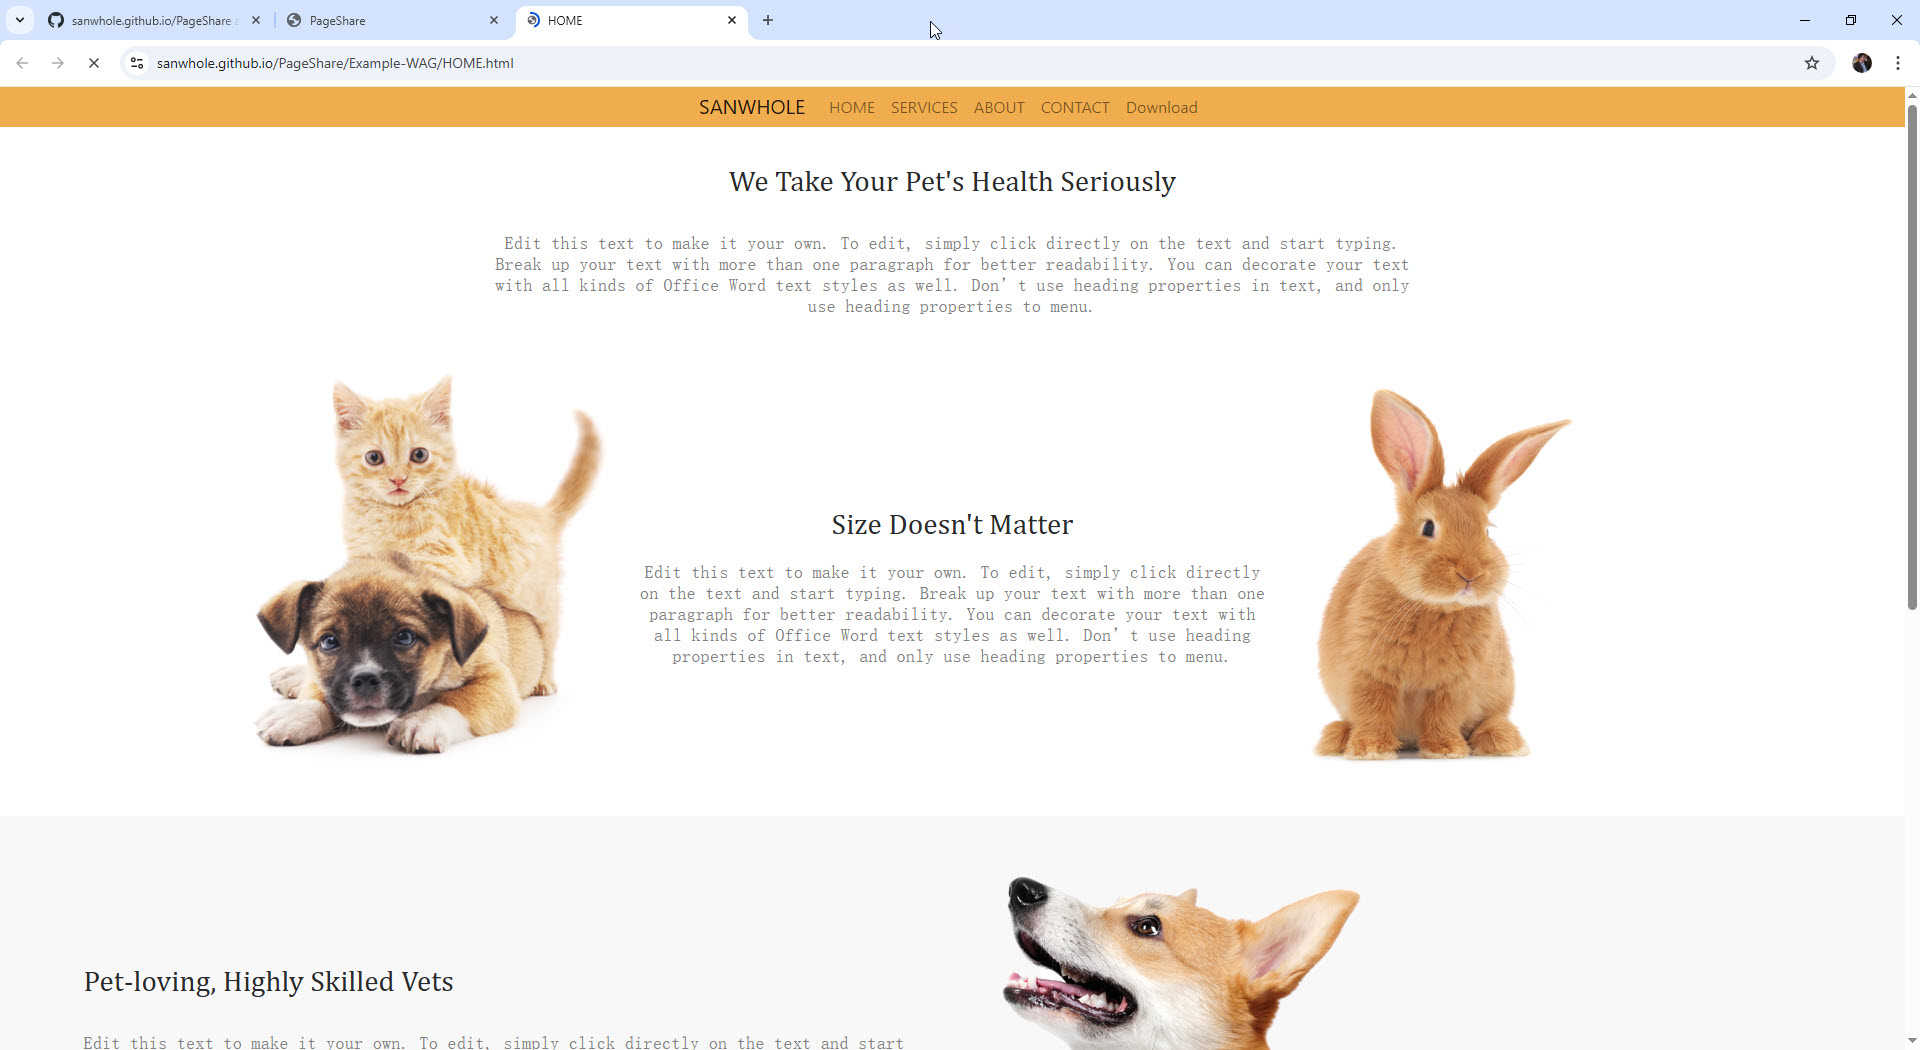
Task: Go back using the browser back arrow
Action: (22, 63)
